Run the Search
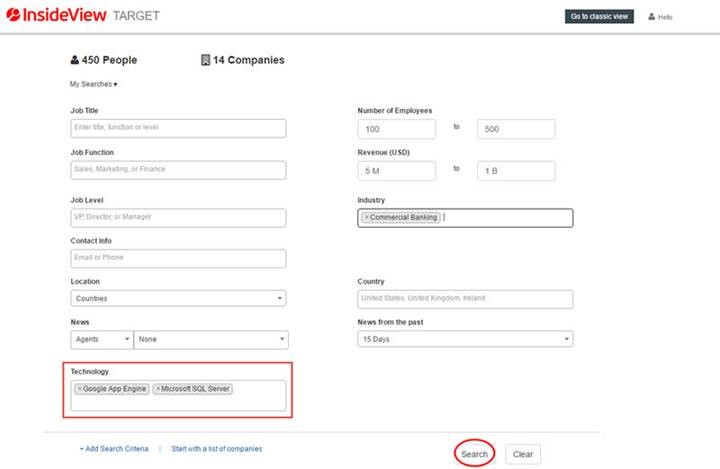This screenshot has height=469, width=720. 474,454
